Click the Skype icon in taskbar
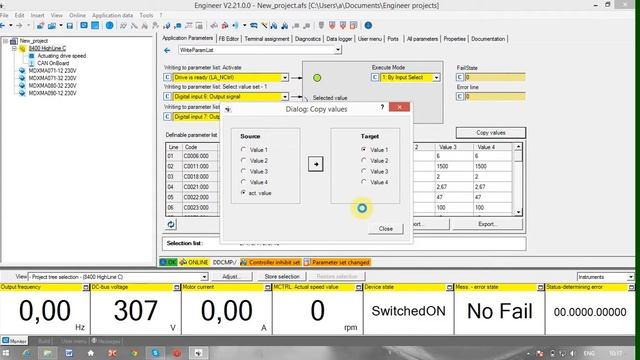Image resolution: width=640 pixels, height=360 pixels. click(156, 353)
